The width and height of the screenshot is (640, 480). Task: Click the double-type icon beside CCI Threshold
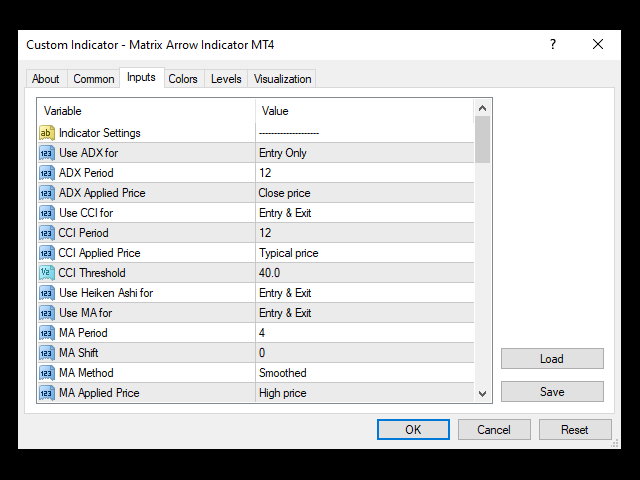tap(47, 273)
